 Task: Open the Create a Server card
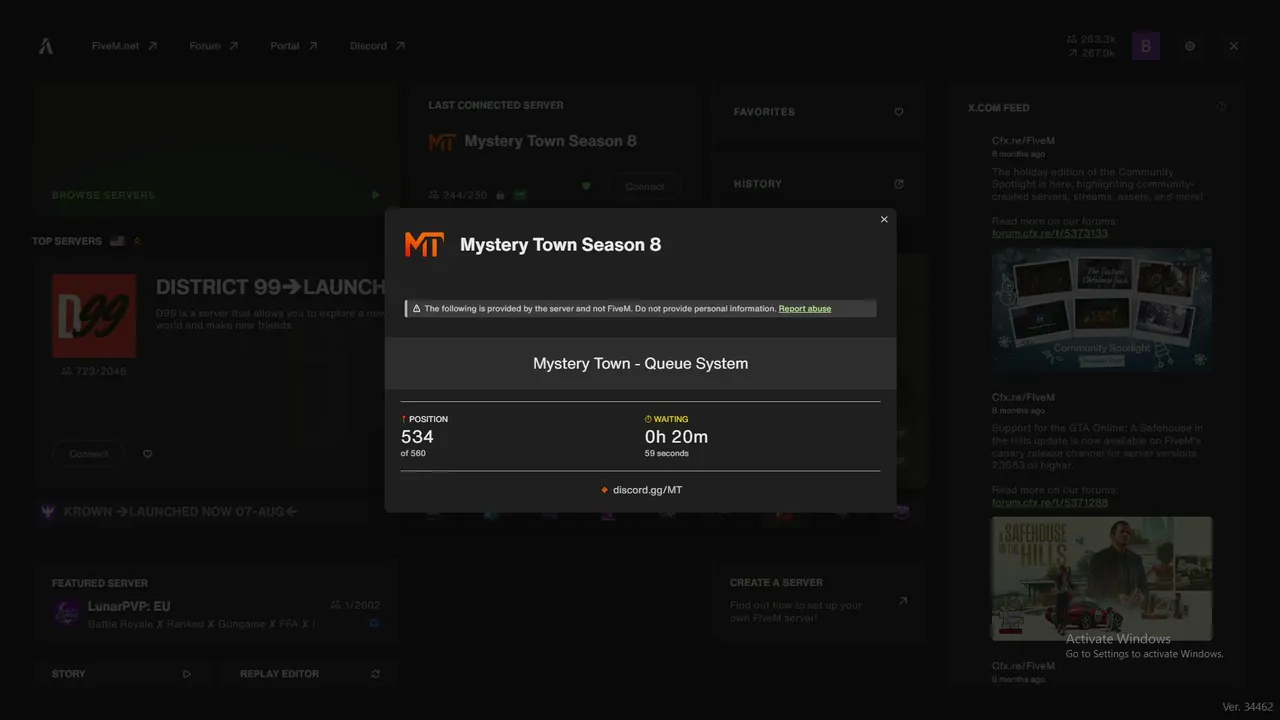tap(819, 602)
